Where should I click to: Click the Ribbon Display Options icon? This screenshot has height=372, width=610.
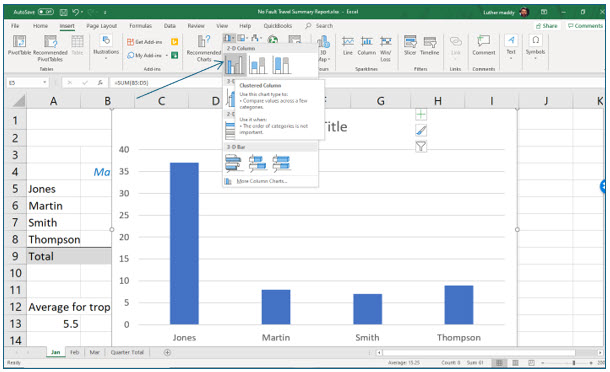[x=544, y=12]
